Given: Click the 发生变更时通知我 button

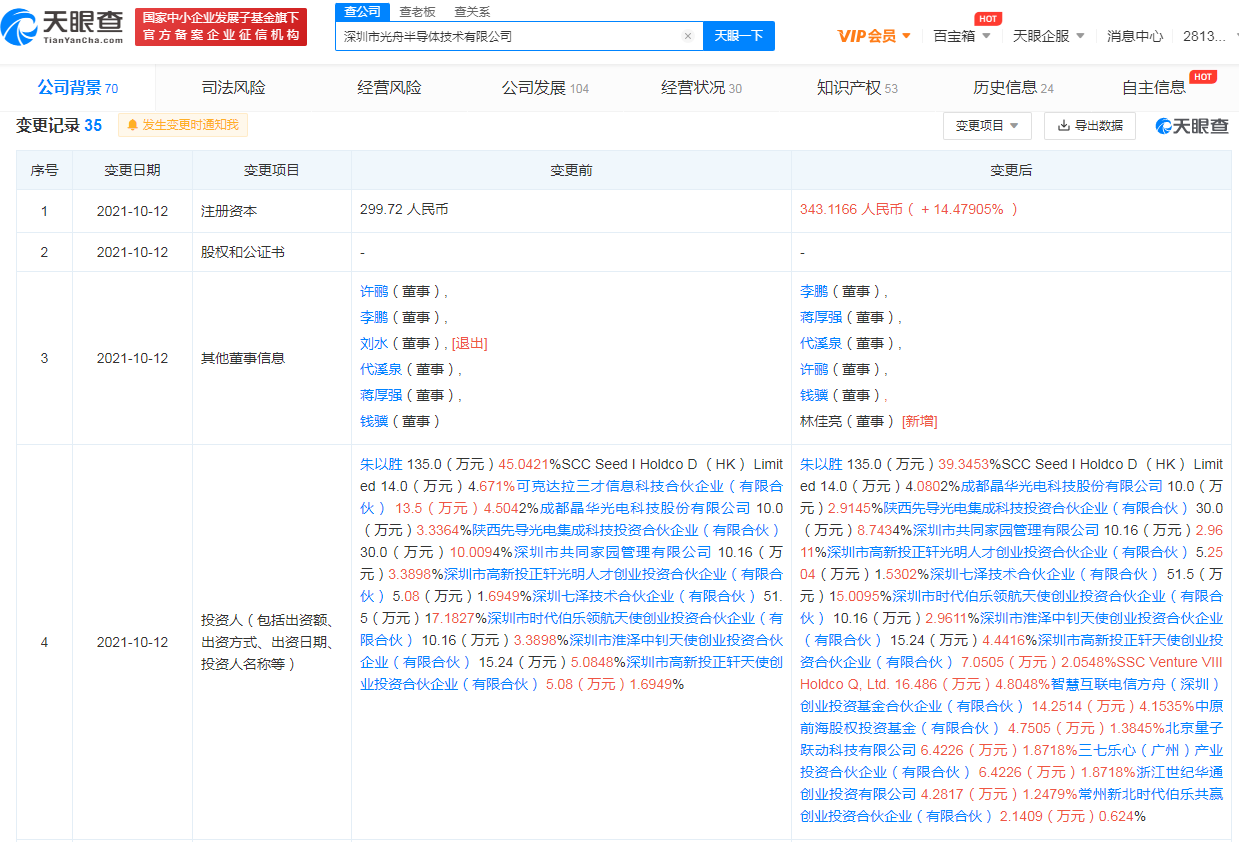Looking at the screenshot, I should pyautogui.click(x=183, y=125).
